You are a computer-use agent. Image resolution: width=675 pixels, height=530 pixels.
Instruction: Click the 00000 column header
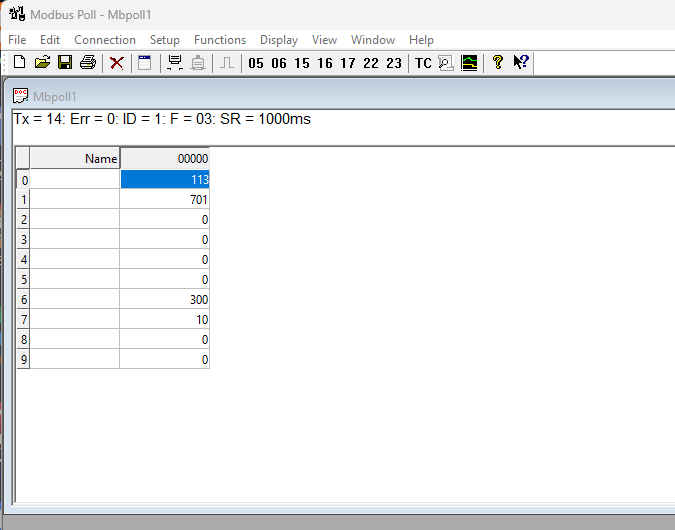(x=165, y=158)
